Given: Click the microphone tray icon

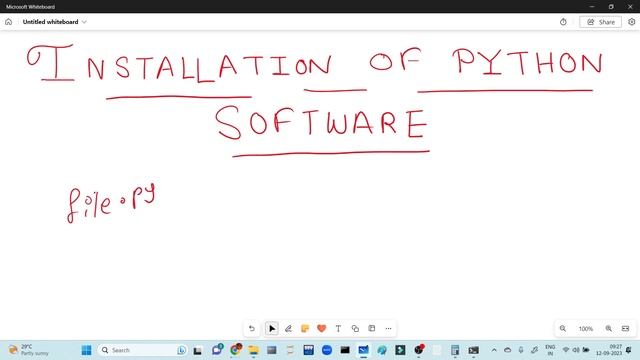Looking at the screenshot, I should click(521, 350).
